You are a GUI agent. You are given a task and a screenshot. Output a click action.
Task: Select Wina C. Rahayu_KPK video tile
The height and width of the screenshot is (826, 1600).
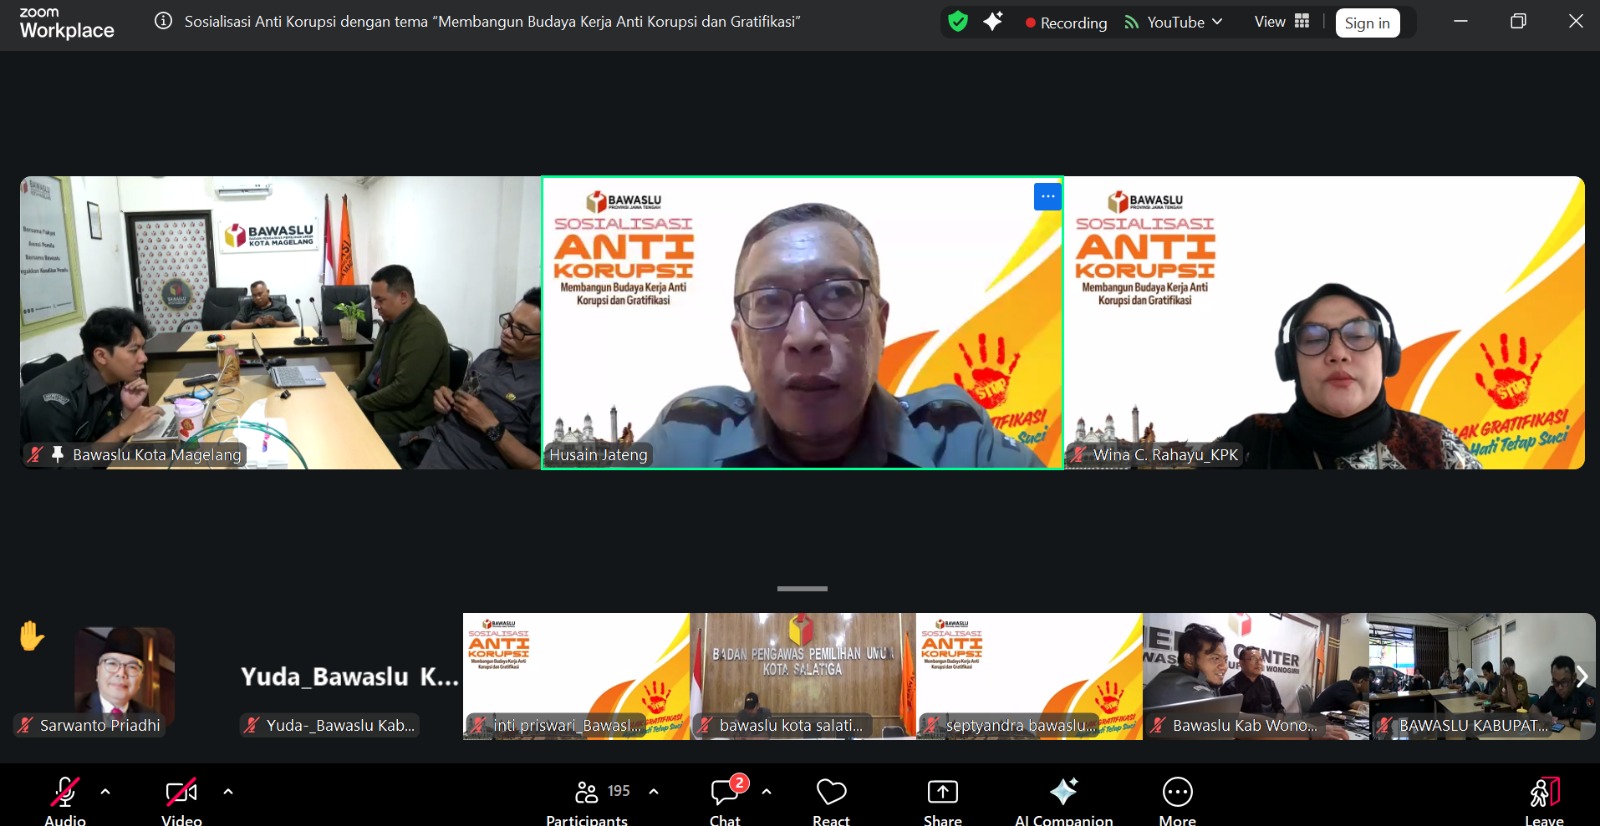coord(1324,323)
